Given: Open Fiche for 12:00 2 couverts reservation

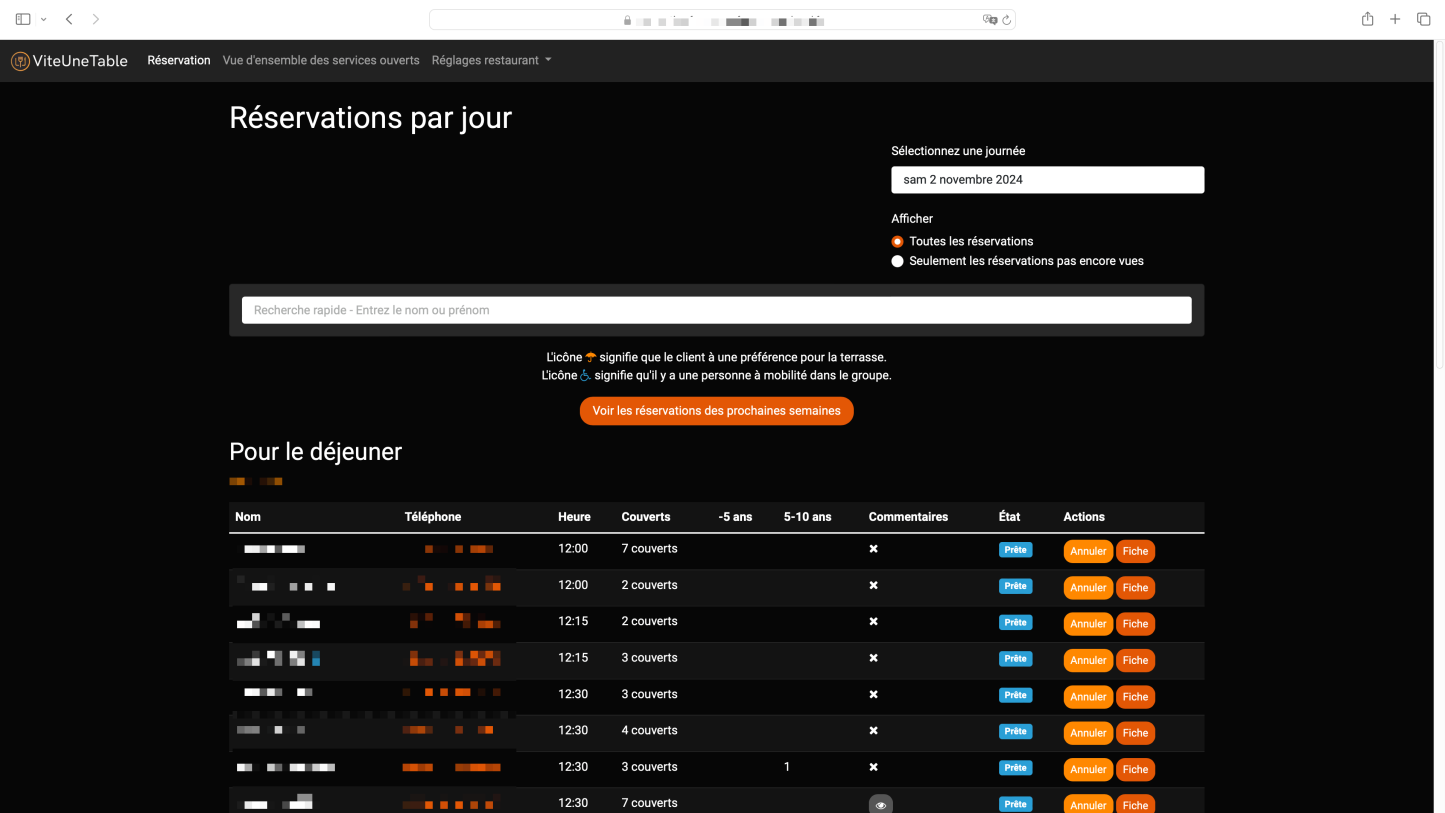Looking at the screenshot, I should pyautogui.click(x=1135, y=588).
